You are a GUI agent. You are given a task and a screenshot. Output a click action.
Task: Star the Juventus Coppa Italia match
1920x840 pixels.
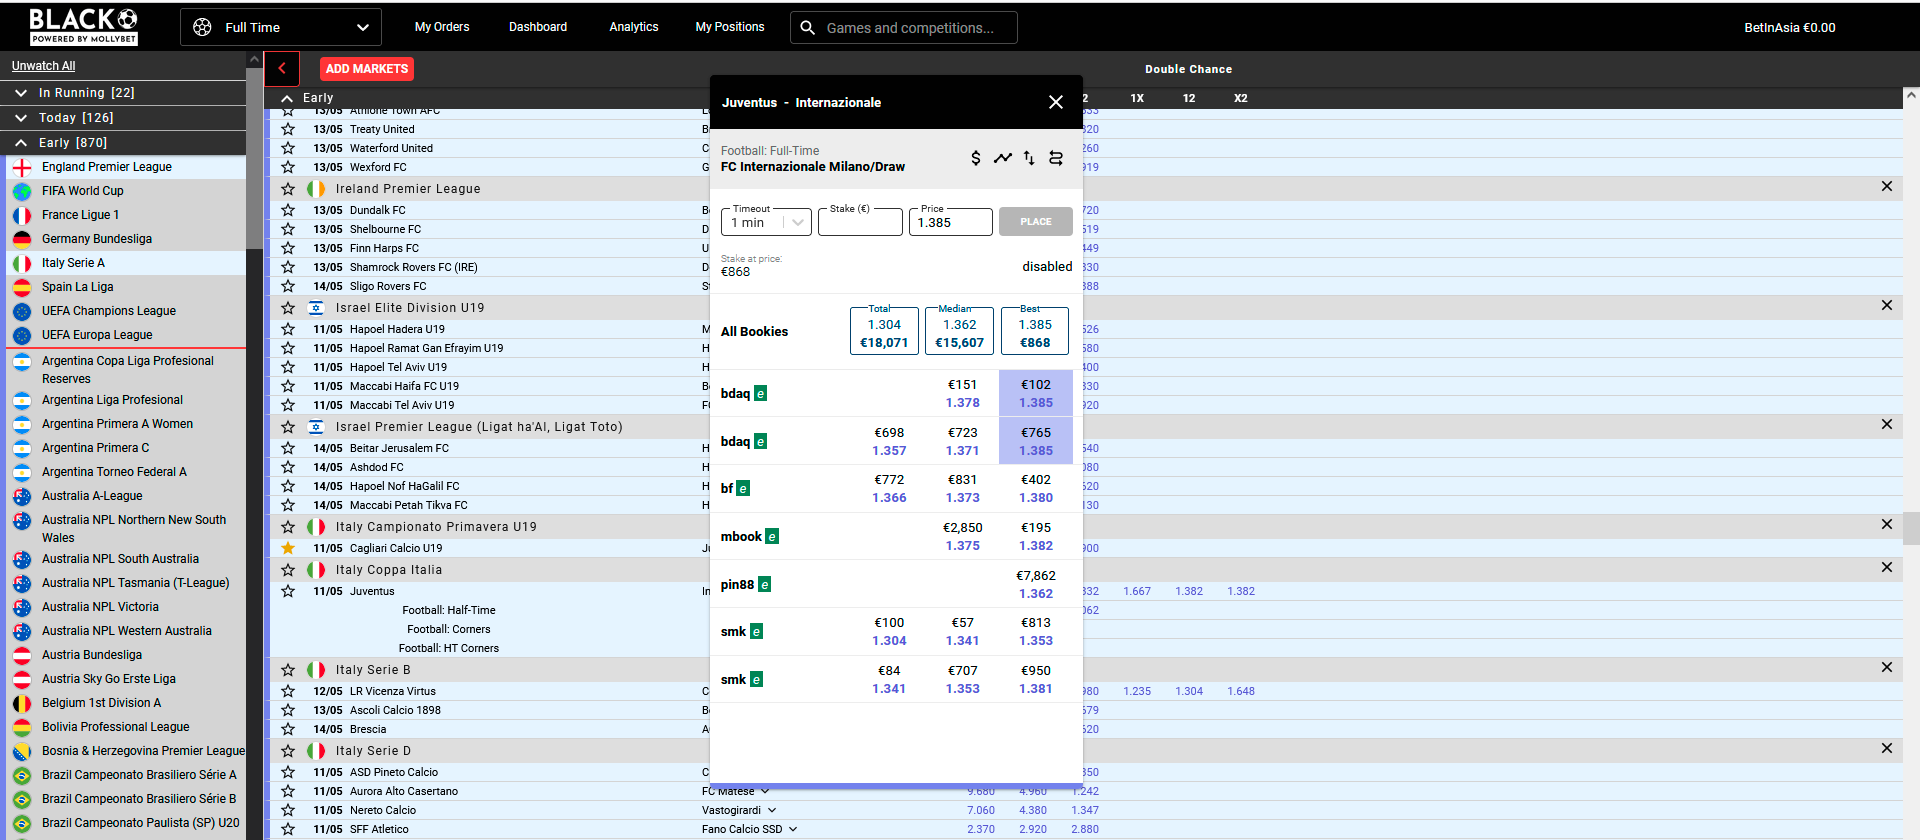[x=288, y=591]
